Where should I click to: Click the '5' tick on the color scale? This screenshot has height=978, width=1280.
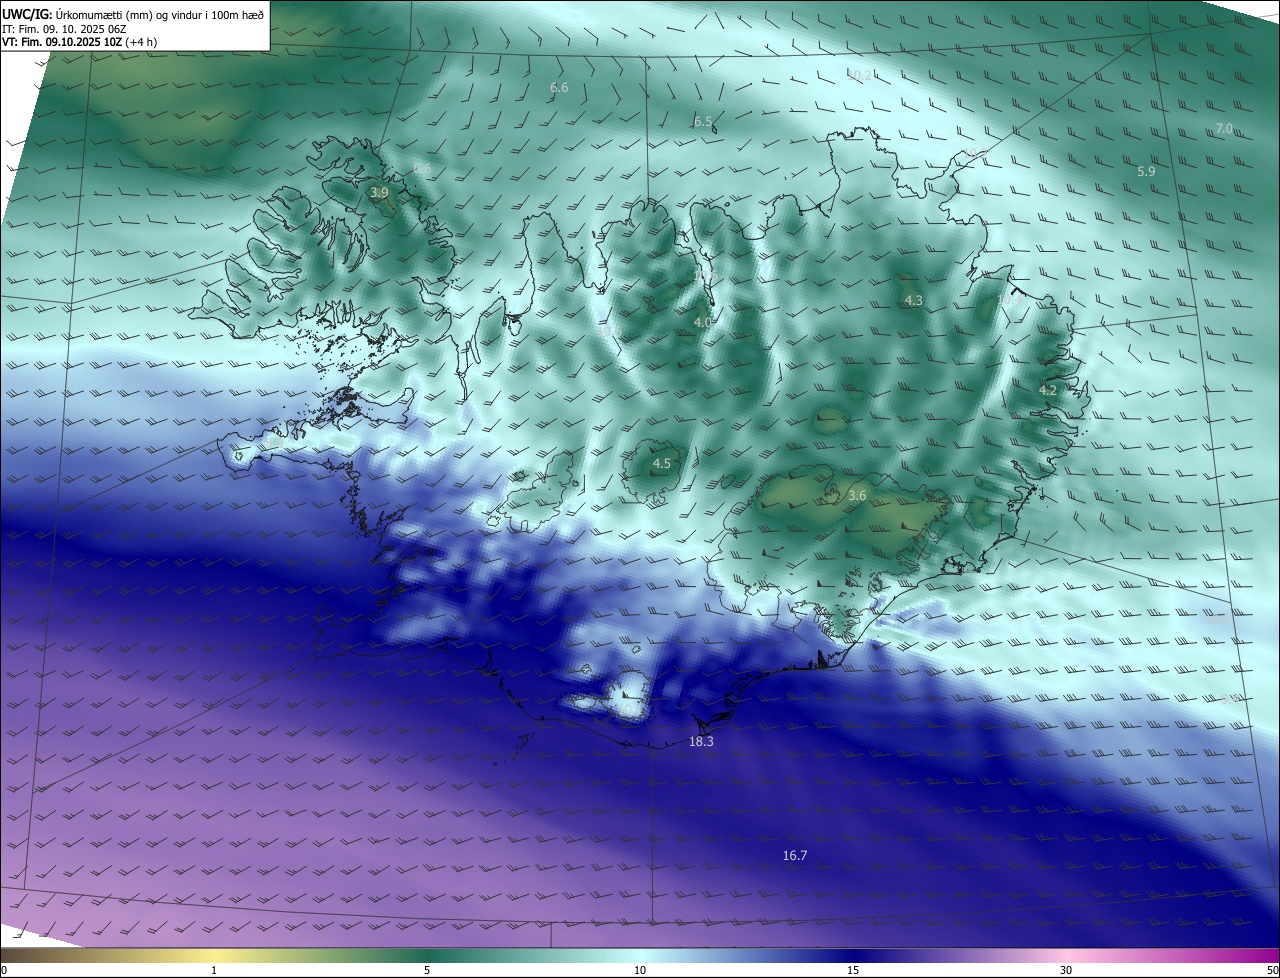pos(427,970)
